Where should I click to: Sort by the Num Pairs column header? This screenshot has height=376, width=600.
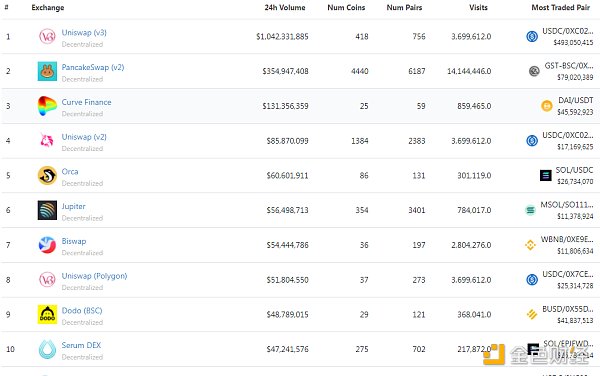point(404,7)
